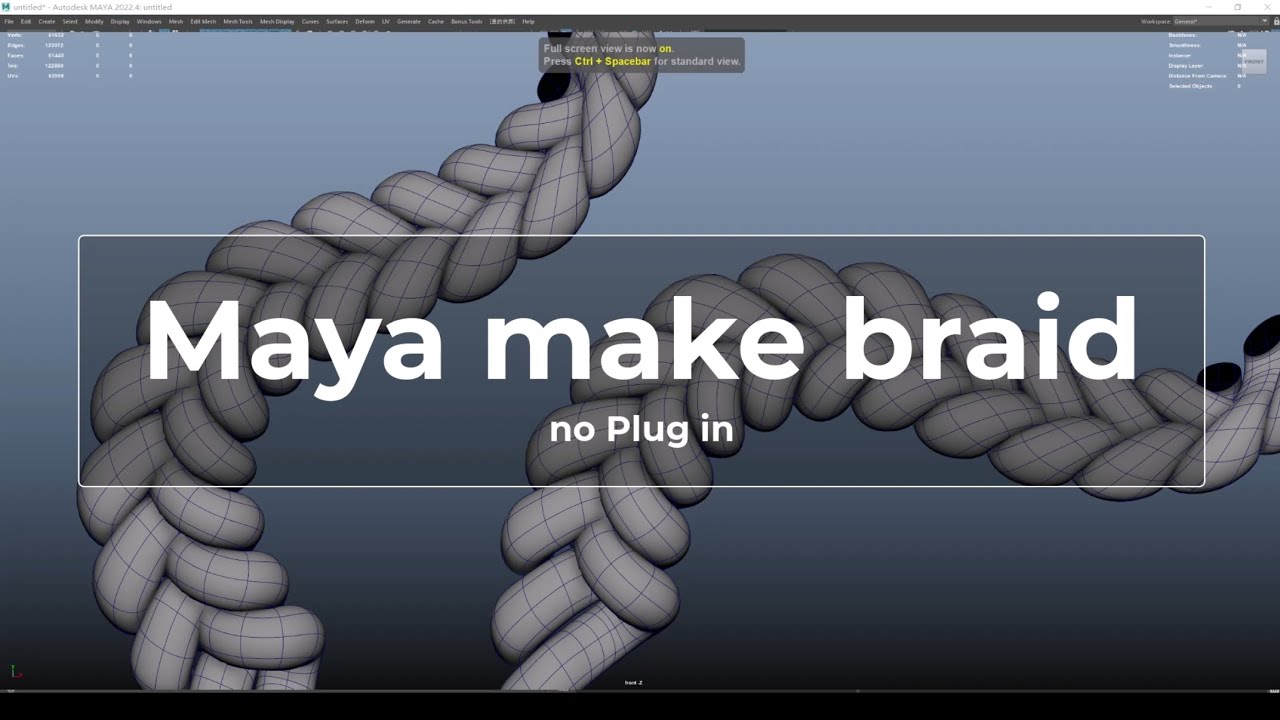This screenshot has width=1280, height=720.
Task: Click the 'Distance From Camera:' HUD label
Action: point(1198,75)
